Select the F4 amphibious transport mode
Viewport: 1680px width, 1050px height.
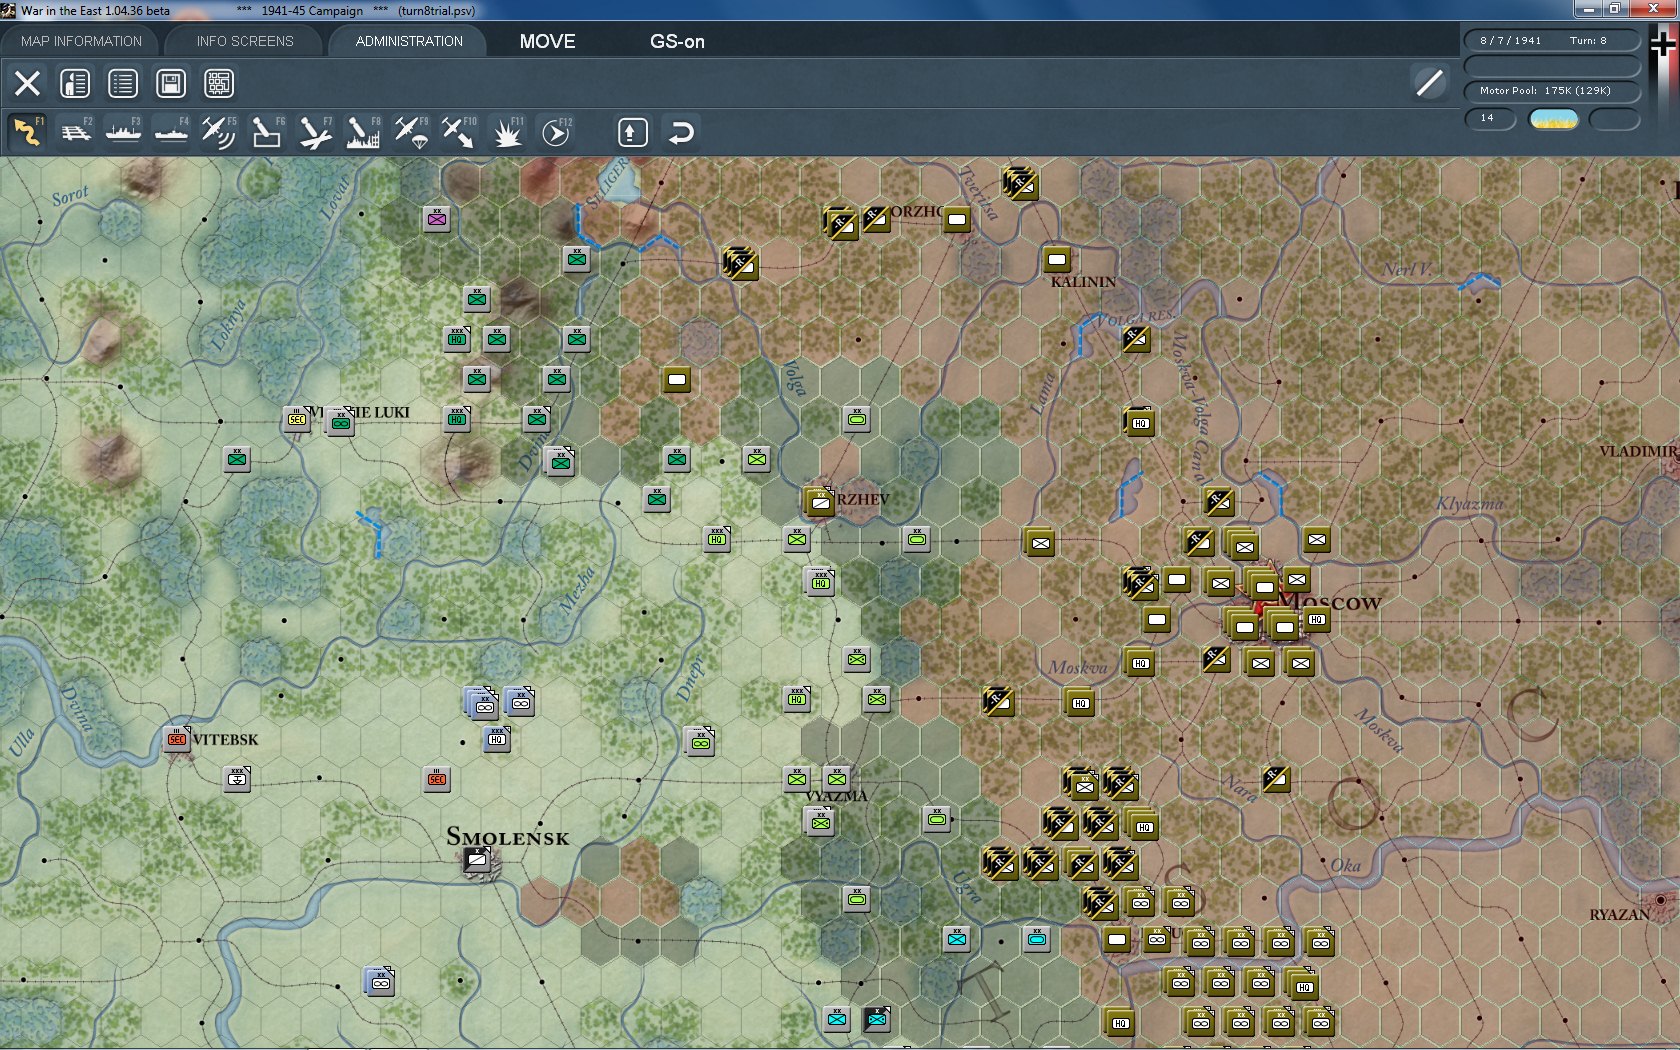click(172, 132)
